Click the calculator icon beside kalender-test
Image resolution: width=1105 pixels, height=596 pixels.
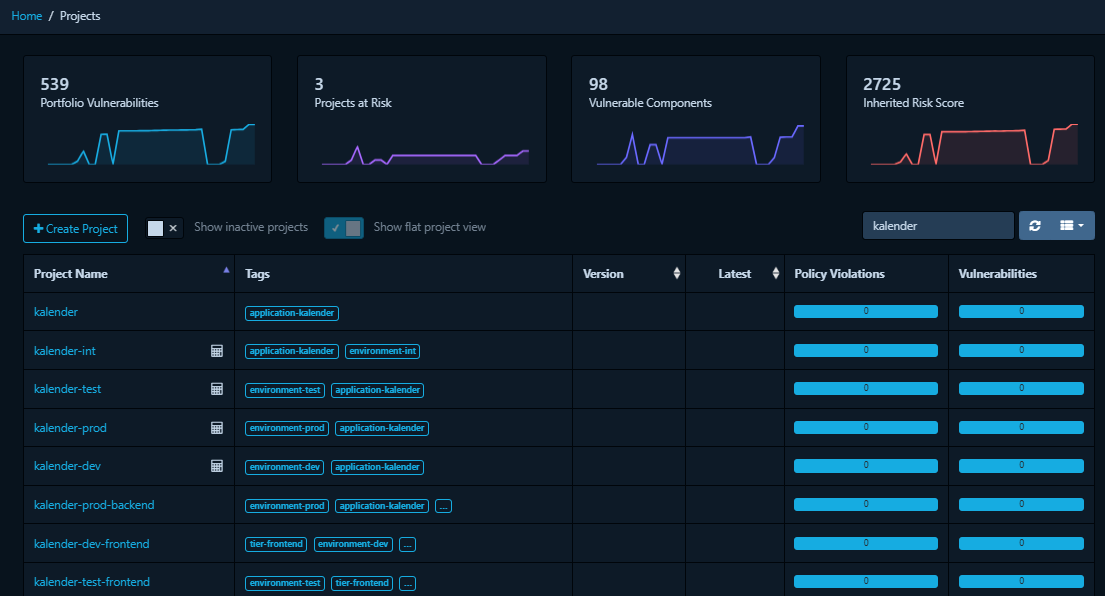[x=217, y=389]
